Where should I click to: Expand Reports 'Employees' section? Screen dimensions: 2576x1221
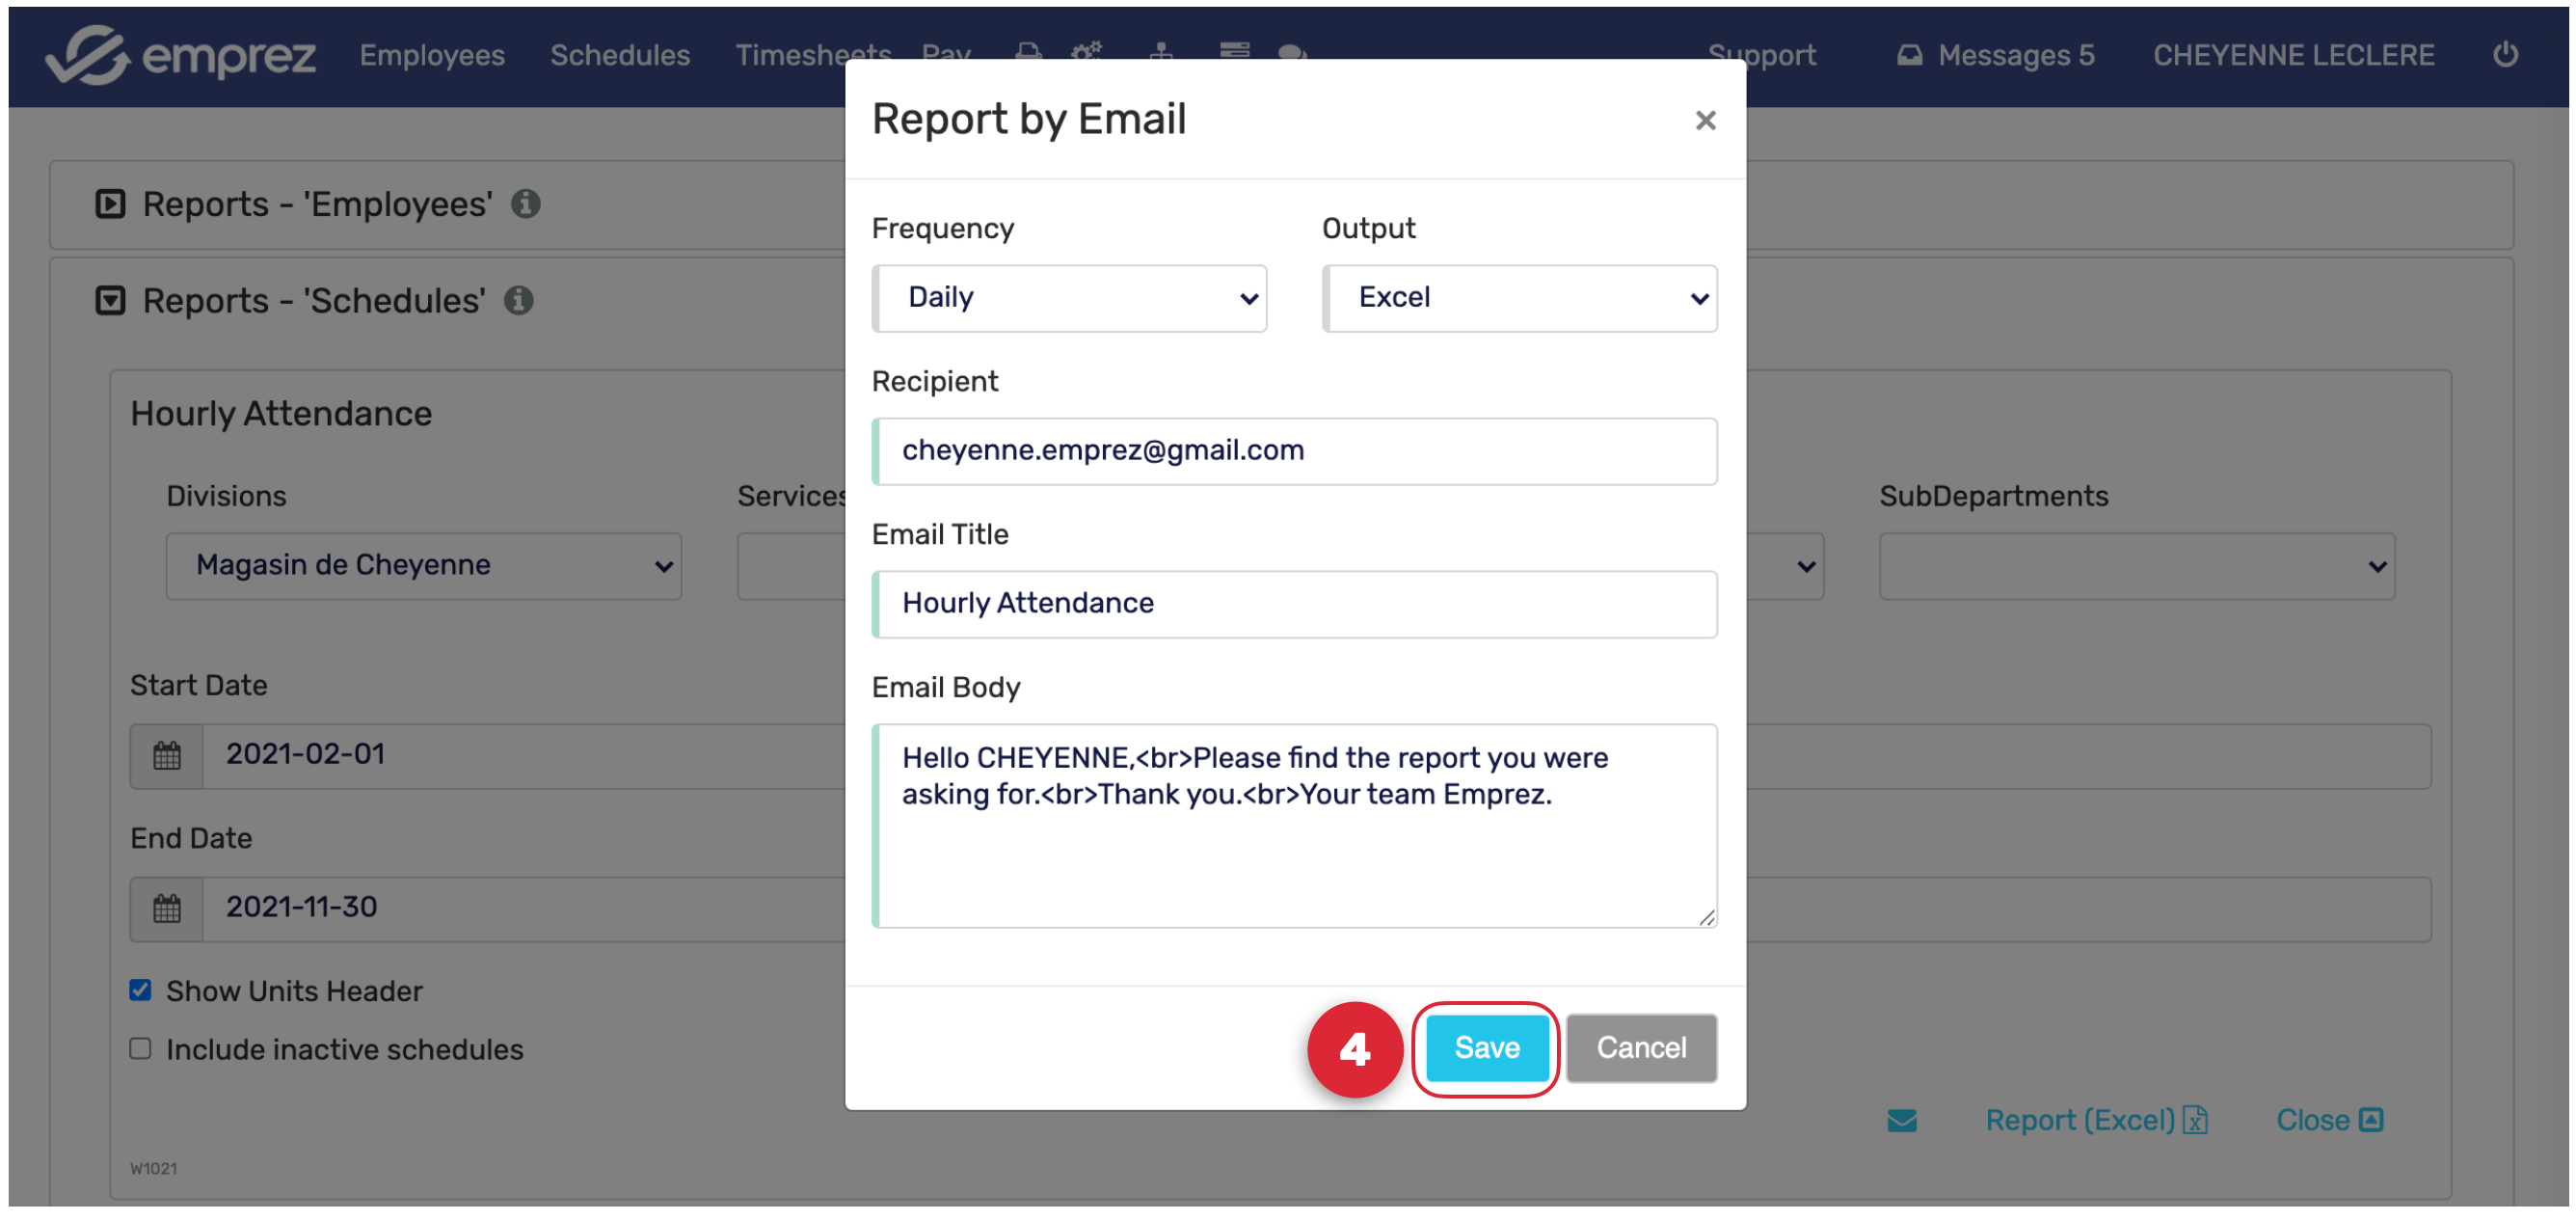110,204
